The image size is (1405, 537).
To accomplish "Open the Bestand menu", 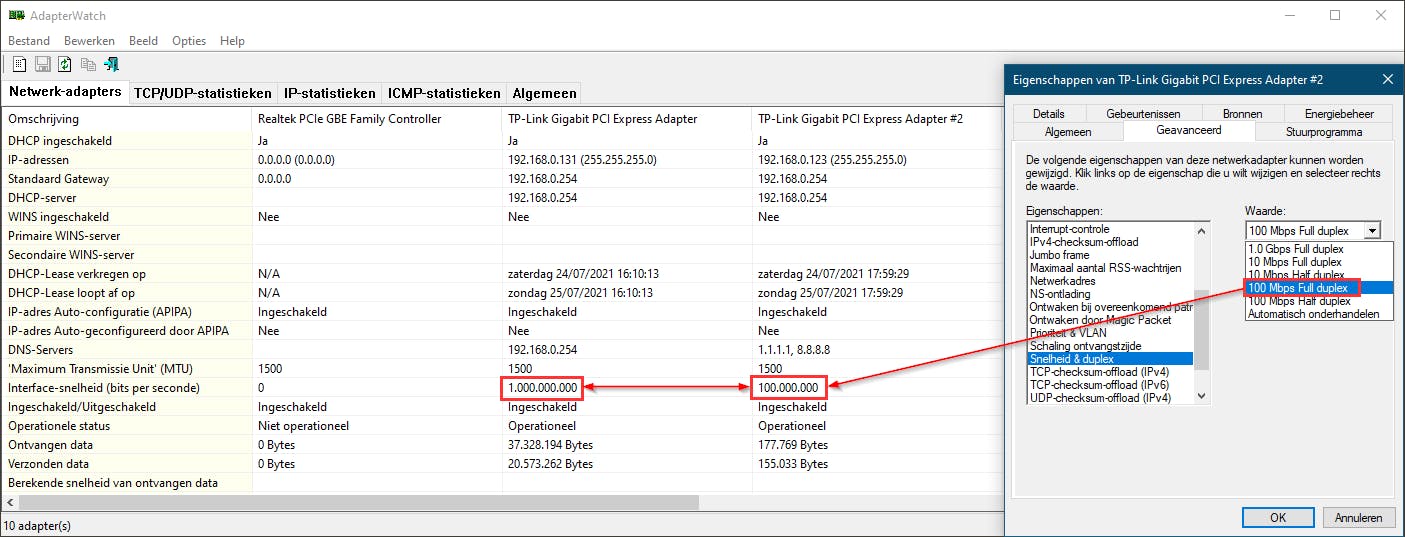I will tap(29, 41).
